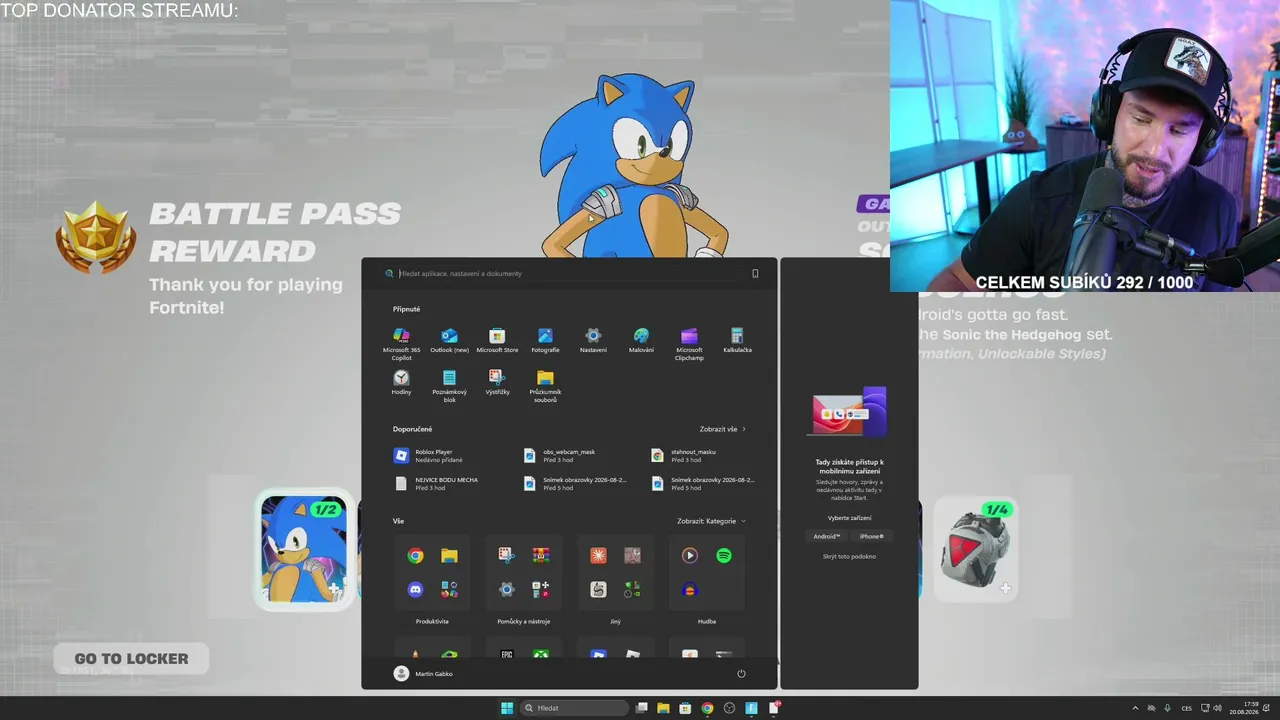Switch to Chrome on taskbar
Screen dimensions: 1280x720
point(707,708)
